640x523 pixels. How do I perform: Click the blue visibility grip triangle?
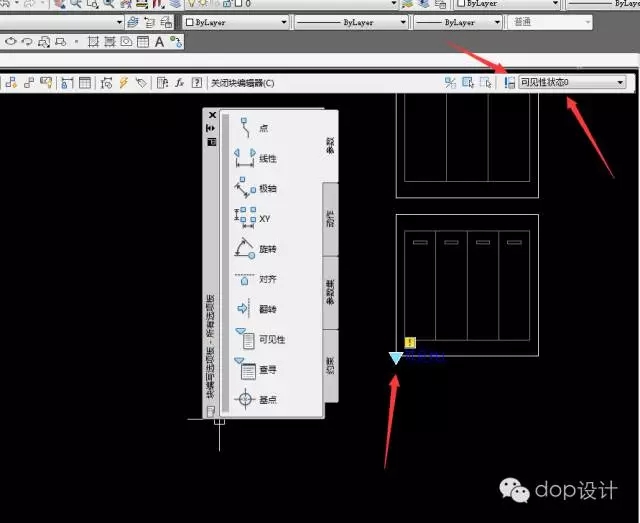pyautogui.click(x=397, y=358)
